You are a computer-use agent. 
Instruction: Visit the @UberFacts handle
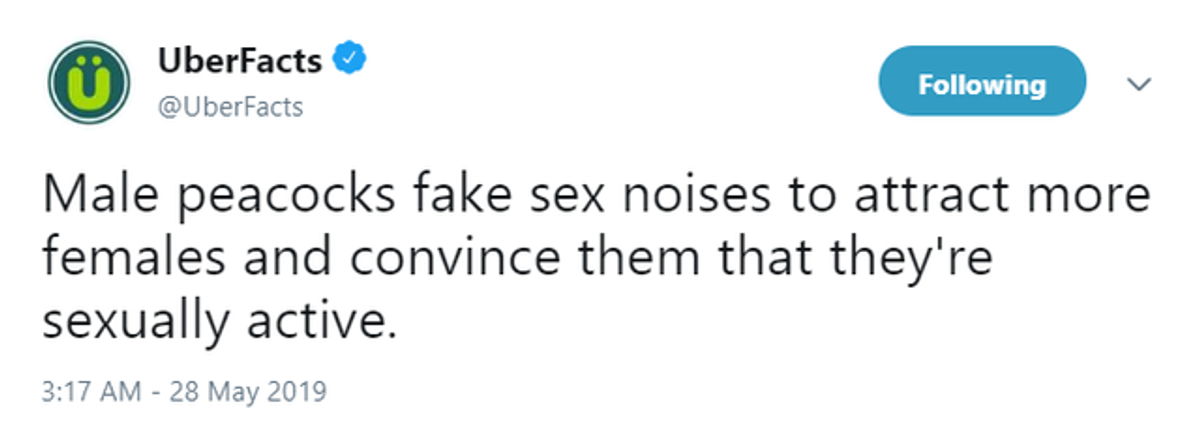(x=230, y=107)
